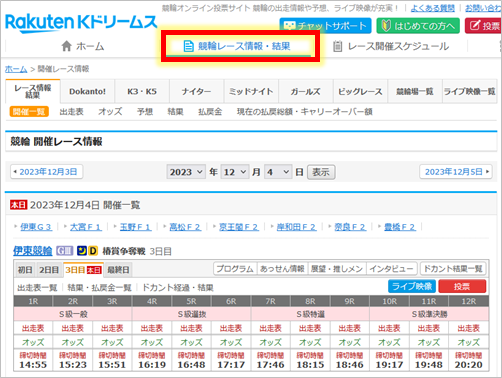Select オッズ in the sub-menu
The height and width of the screenshot is (378, 502).
click(110, 111)
